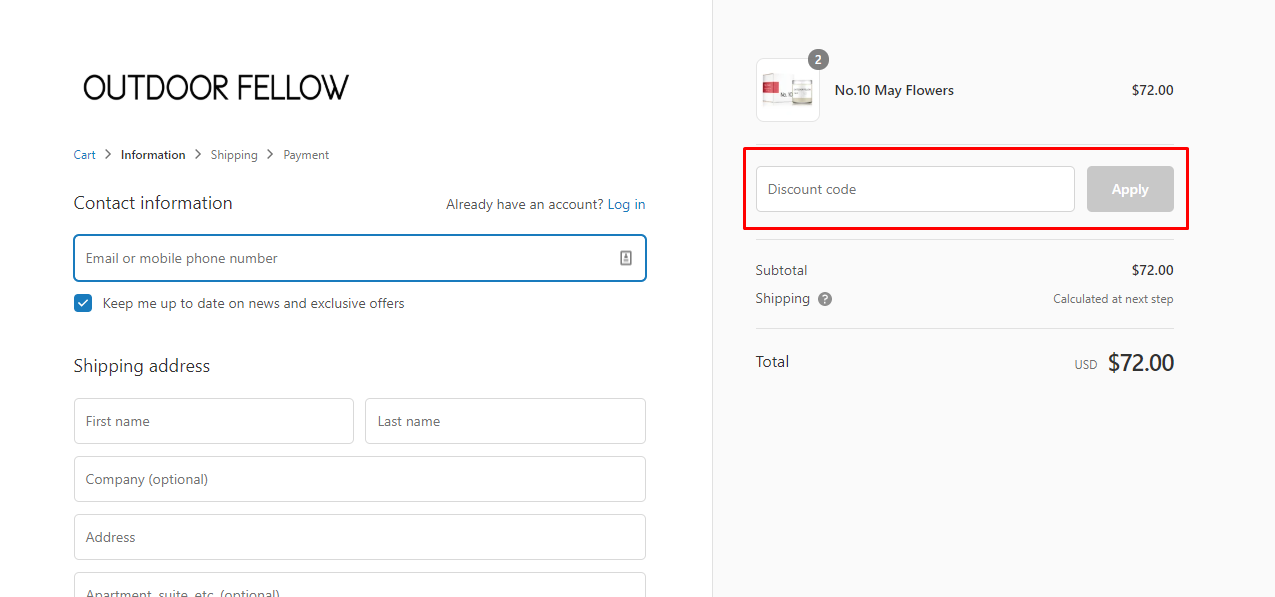The image size is (1275, 597).
Task: Open the Log in link
Action: coord(626,204)
